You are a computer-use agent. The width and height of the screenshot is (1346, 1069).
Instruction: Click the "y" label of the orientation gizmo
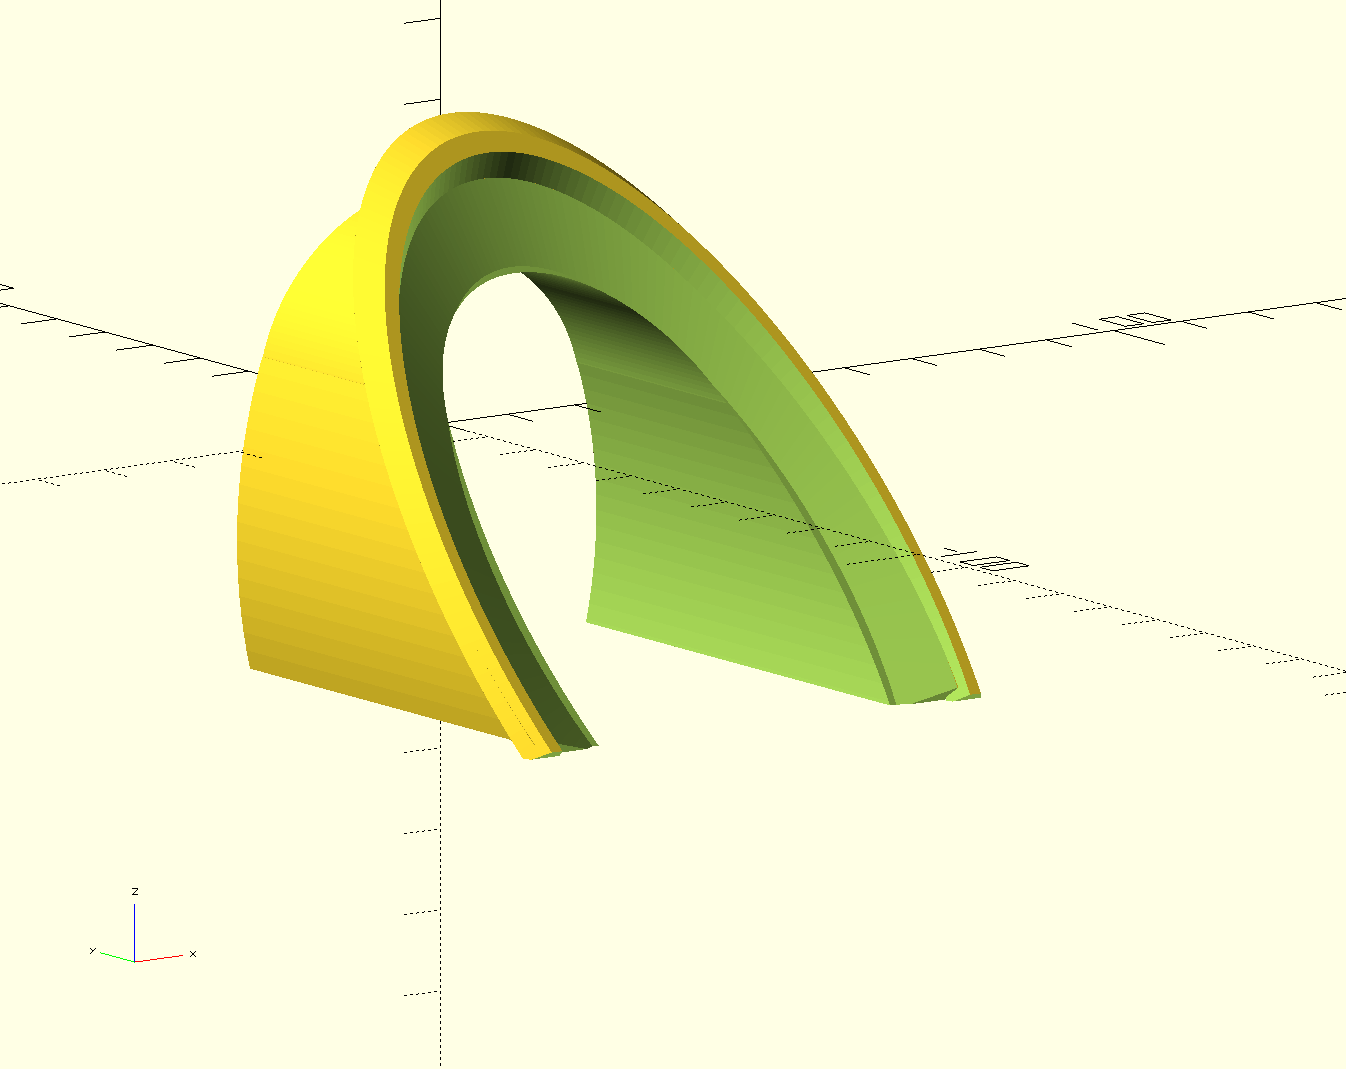tap(92, 950)
